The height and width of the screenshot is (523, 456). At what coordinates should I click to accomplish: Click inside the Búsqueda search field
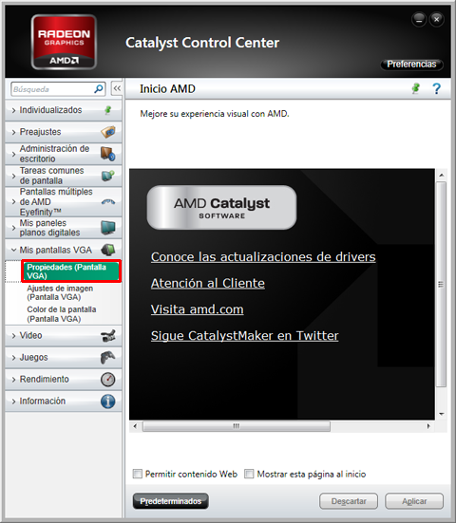(53, 89)
